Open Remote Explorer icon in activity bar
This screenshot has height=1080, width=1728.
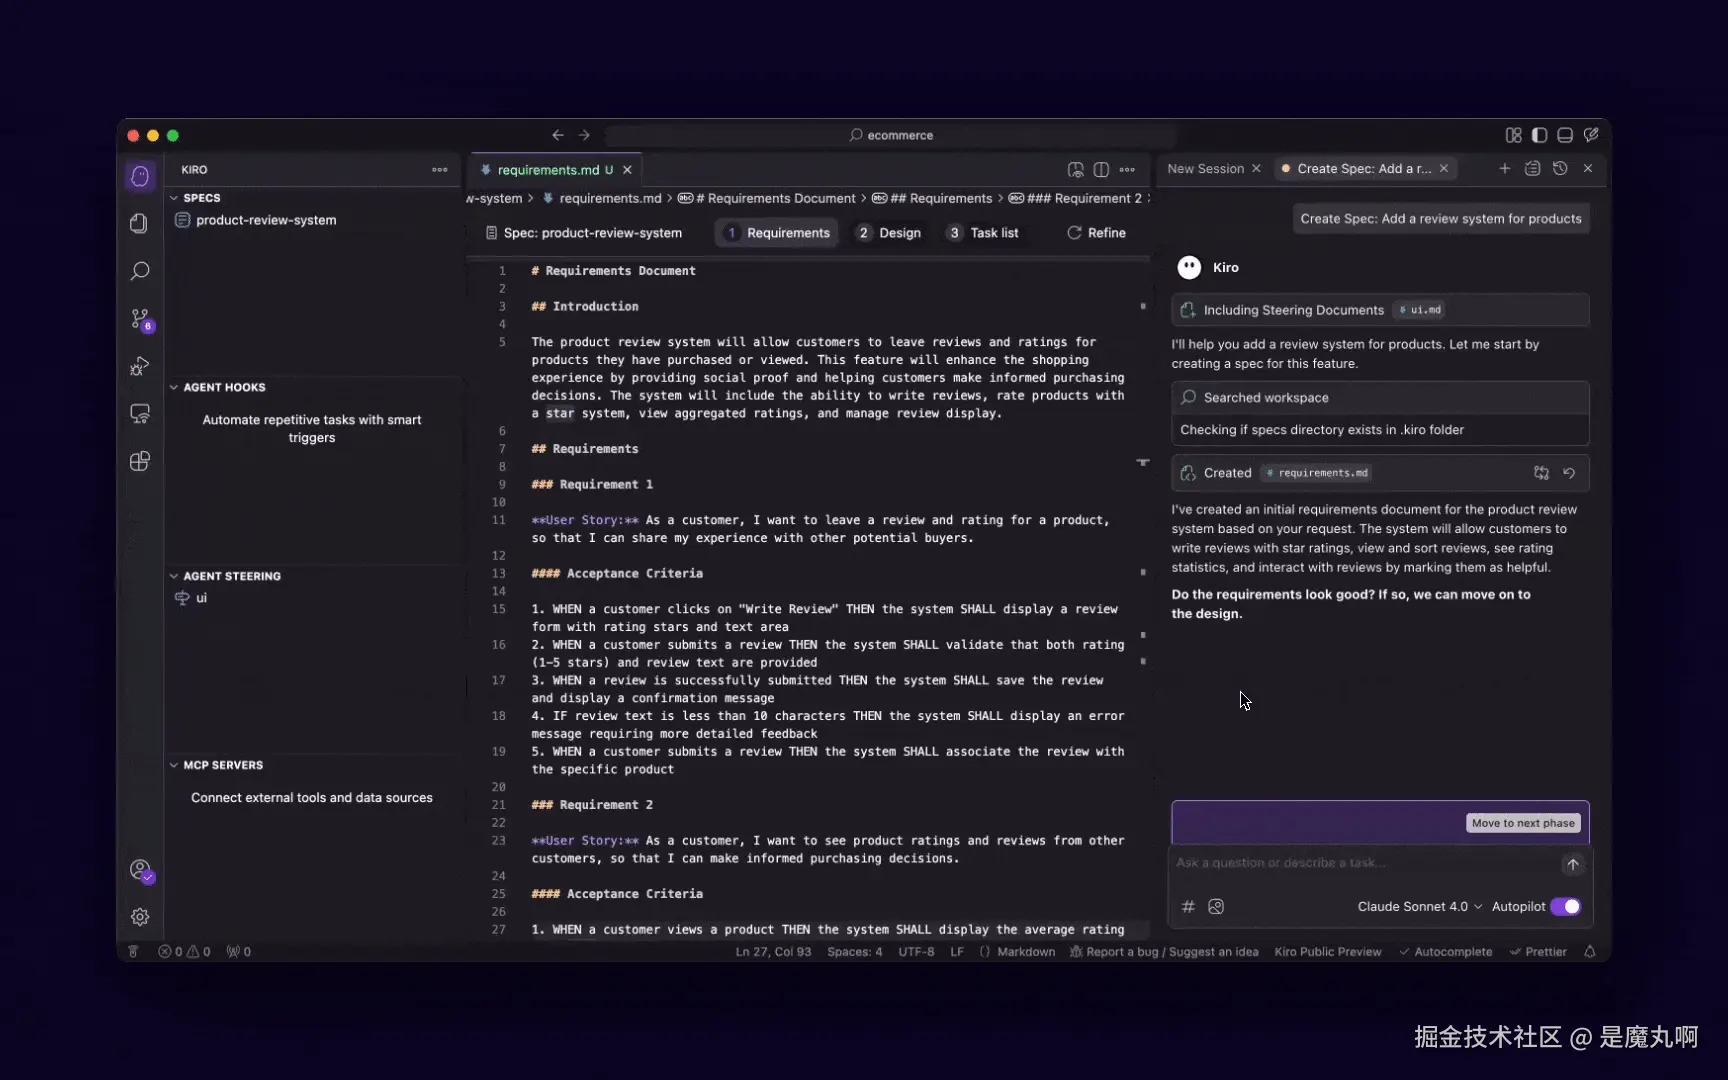[140, 413]
